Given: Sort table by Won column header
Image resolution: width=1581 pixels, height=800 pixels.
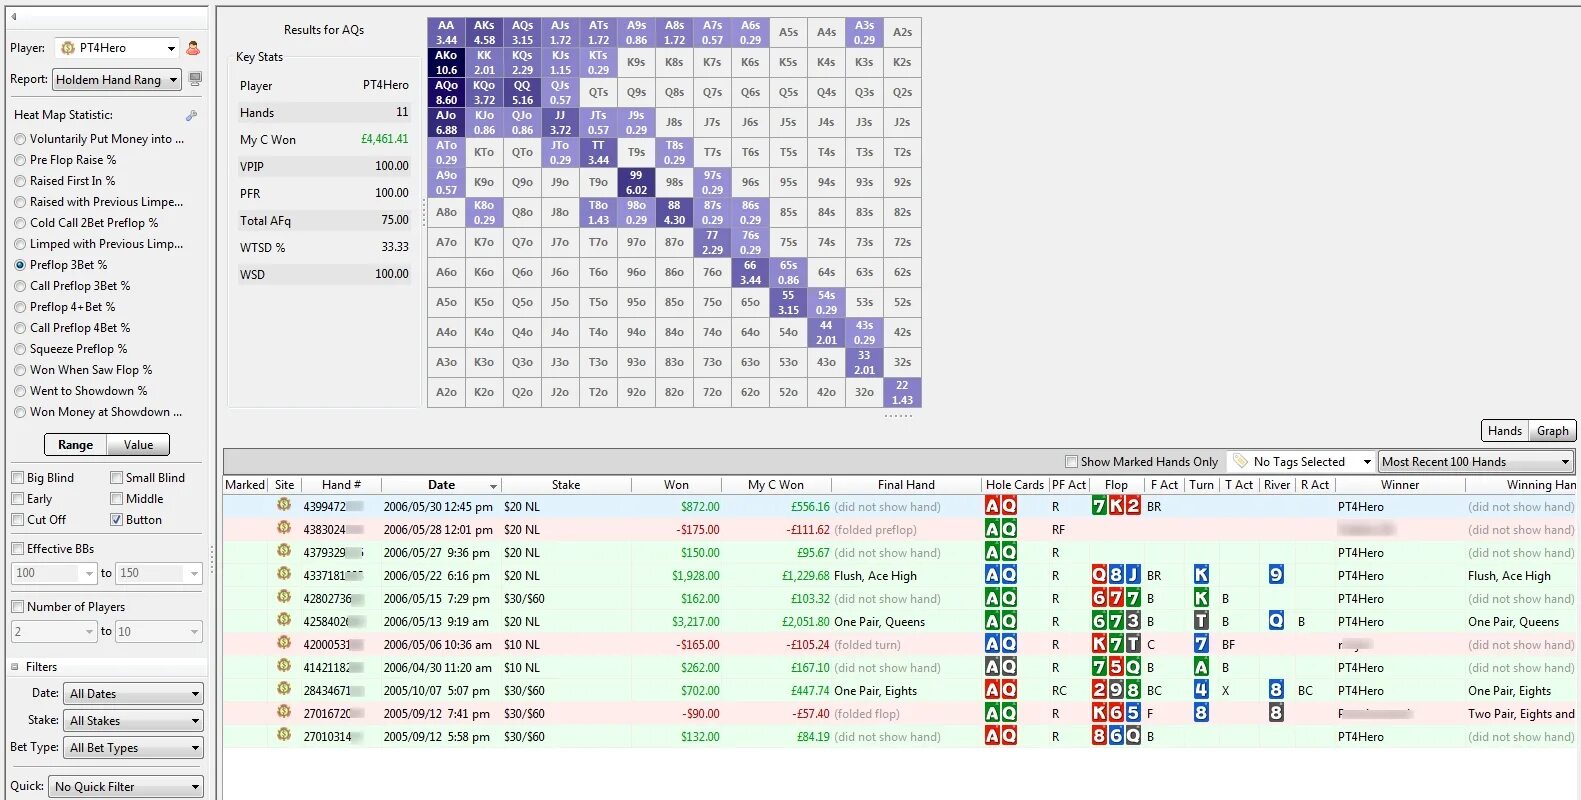Looking at the screenshot, I should pos(676,485).
